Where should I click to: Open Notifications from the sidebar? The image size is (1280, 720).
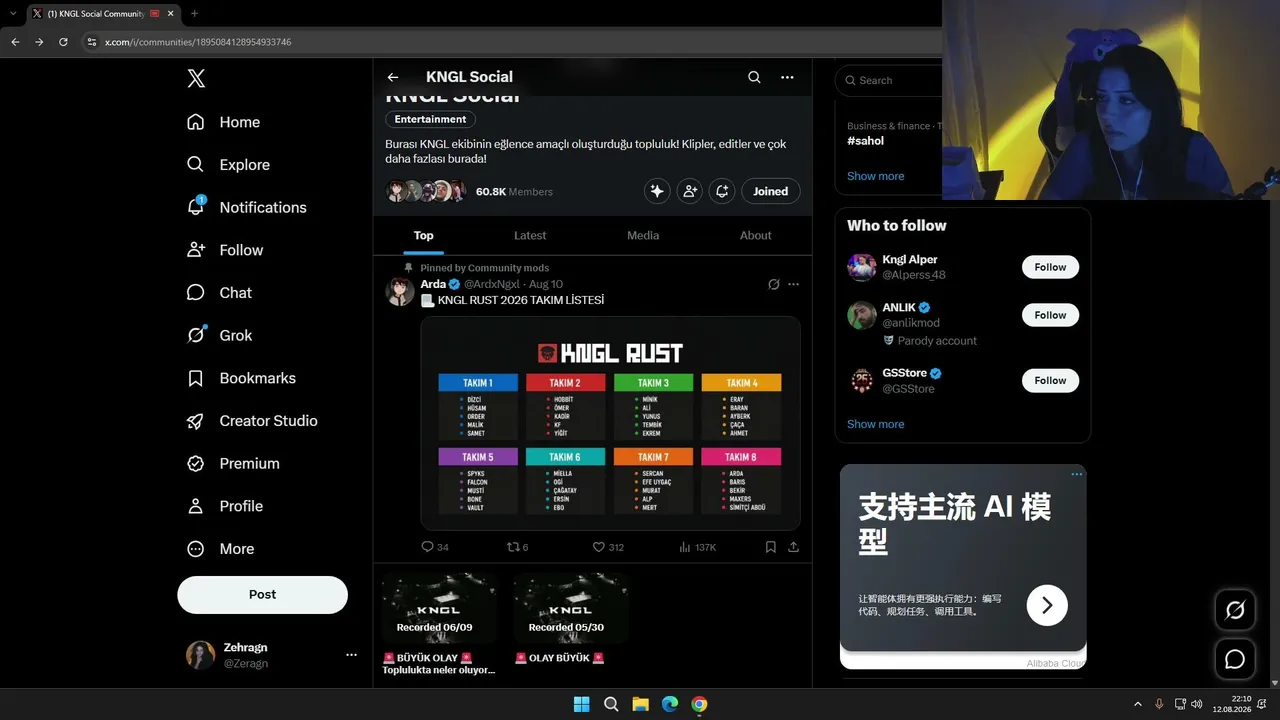click(x=247, y=207)
